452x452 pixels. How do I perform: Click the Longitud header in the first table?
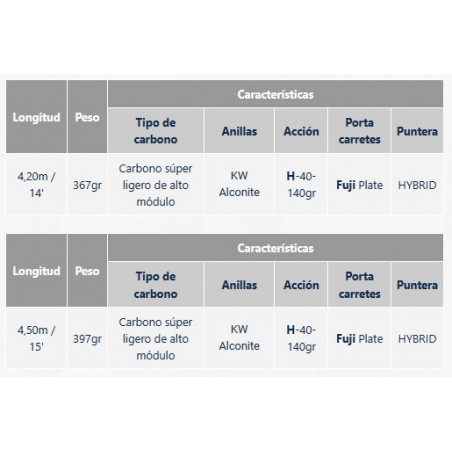coord(36,117)
